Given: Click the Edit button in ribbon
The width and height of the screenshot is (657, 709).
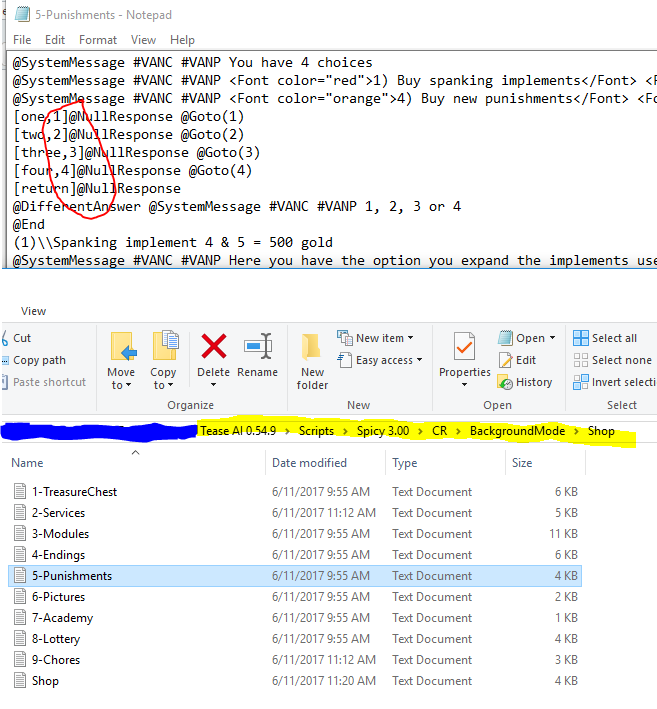Looking at the screenshot, I should (517, 360).
